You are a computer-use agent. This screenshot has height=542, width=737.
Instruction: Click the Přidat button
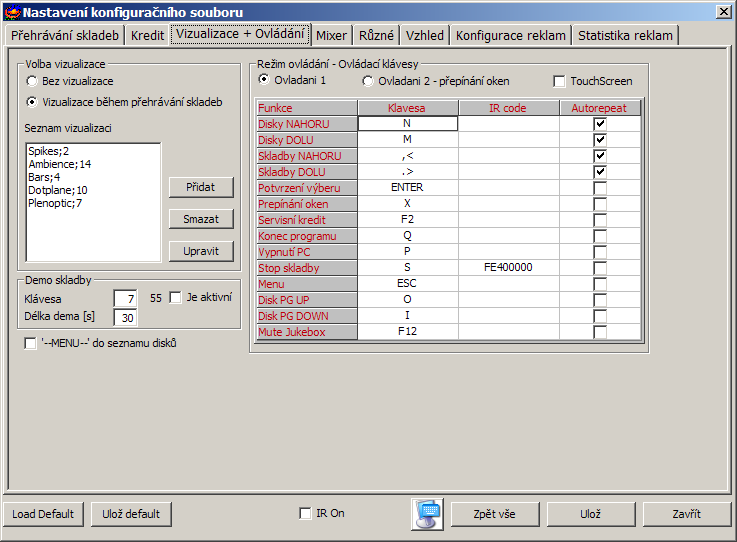[201, 187]
